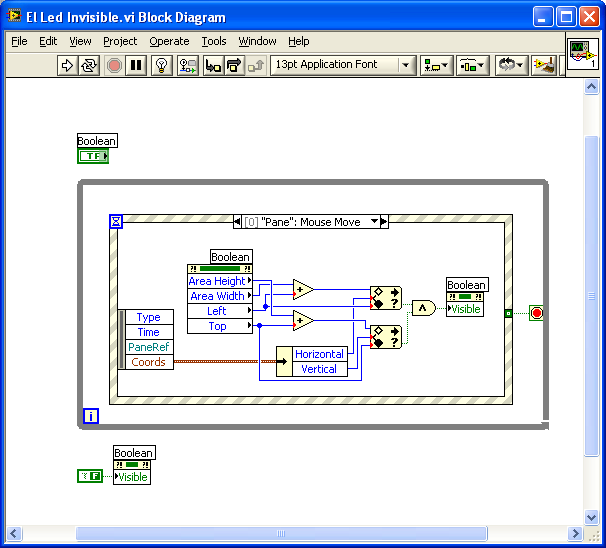
Task: Select the Horizontal unbundle element
Action: 320,354
